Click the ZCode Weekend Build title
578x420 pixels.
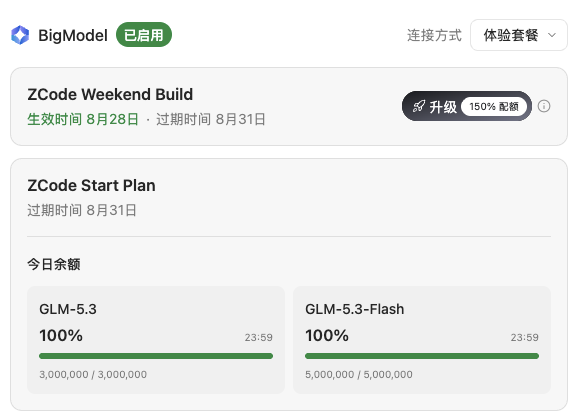[110, 94]
